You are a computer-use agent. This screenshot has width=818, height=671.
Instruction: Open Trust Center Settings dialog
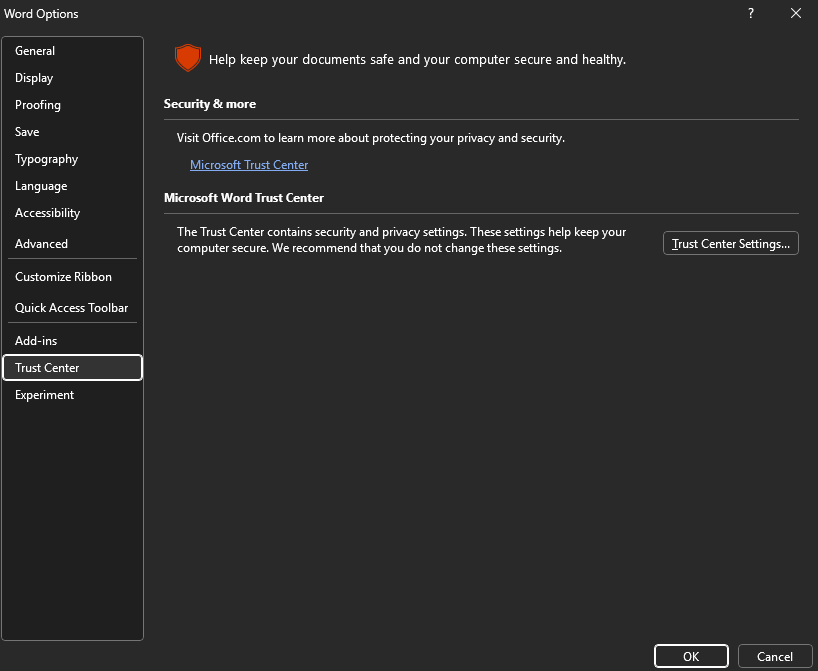[730, 244]
